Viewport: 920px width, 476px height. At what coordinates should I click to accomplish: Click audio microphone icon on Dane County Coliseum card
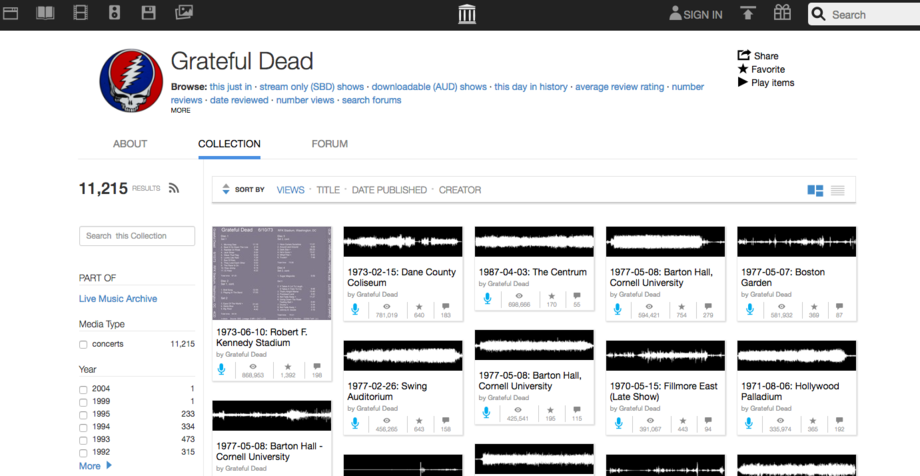point(355,309)
